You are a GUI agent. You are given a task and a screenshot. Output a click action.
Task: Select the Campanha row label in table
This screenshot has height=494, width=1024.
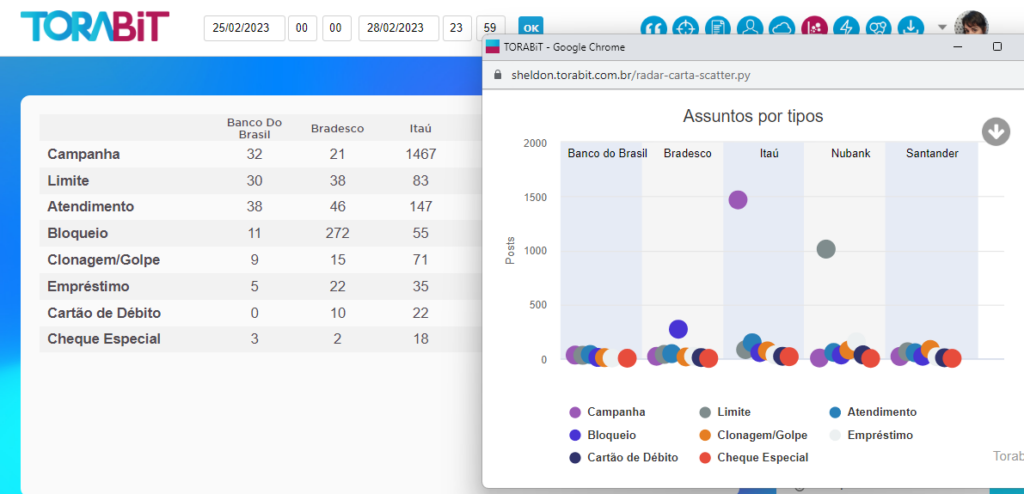(84, 155)
